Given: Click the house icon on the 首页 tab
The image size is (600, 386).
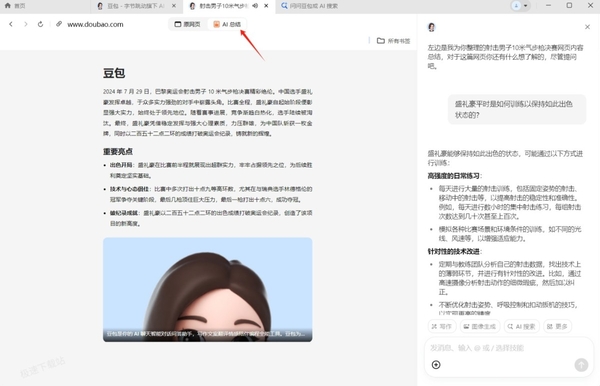Looking at the screenshot, I should coord(7,6).
